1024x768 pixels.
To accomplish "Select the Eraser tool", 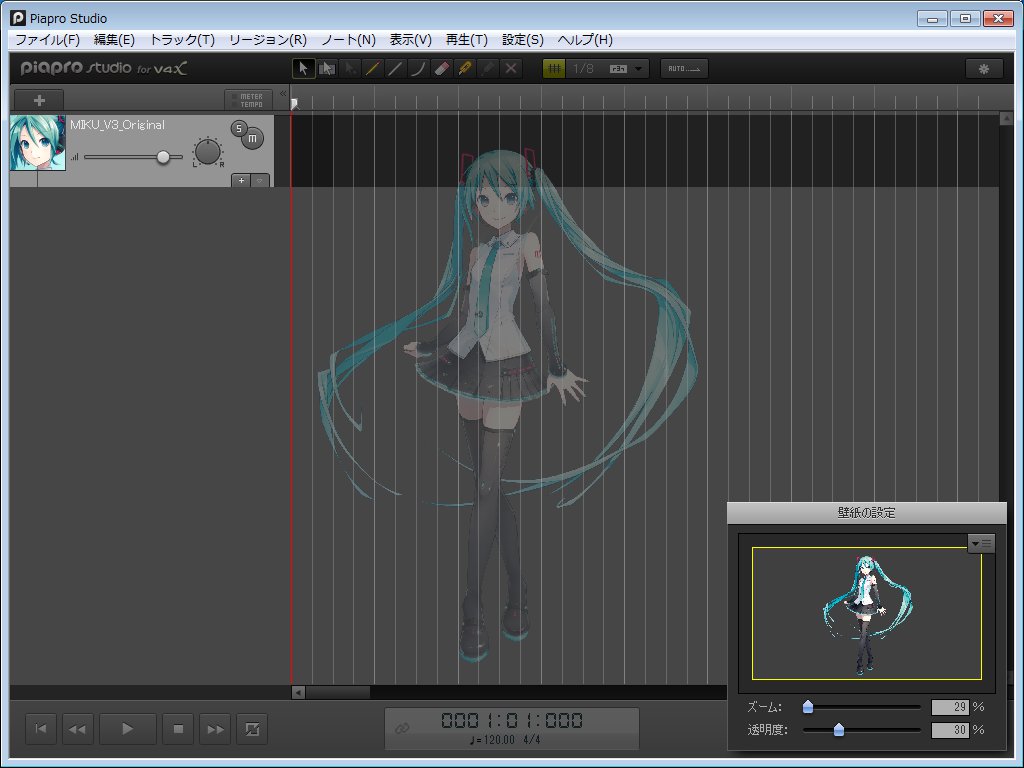I will point(442,69).
